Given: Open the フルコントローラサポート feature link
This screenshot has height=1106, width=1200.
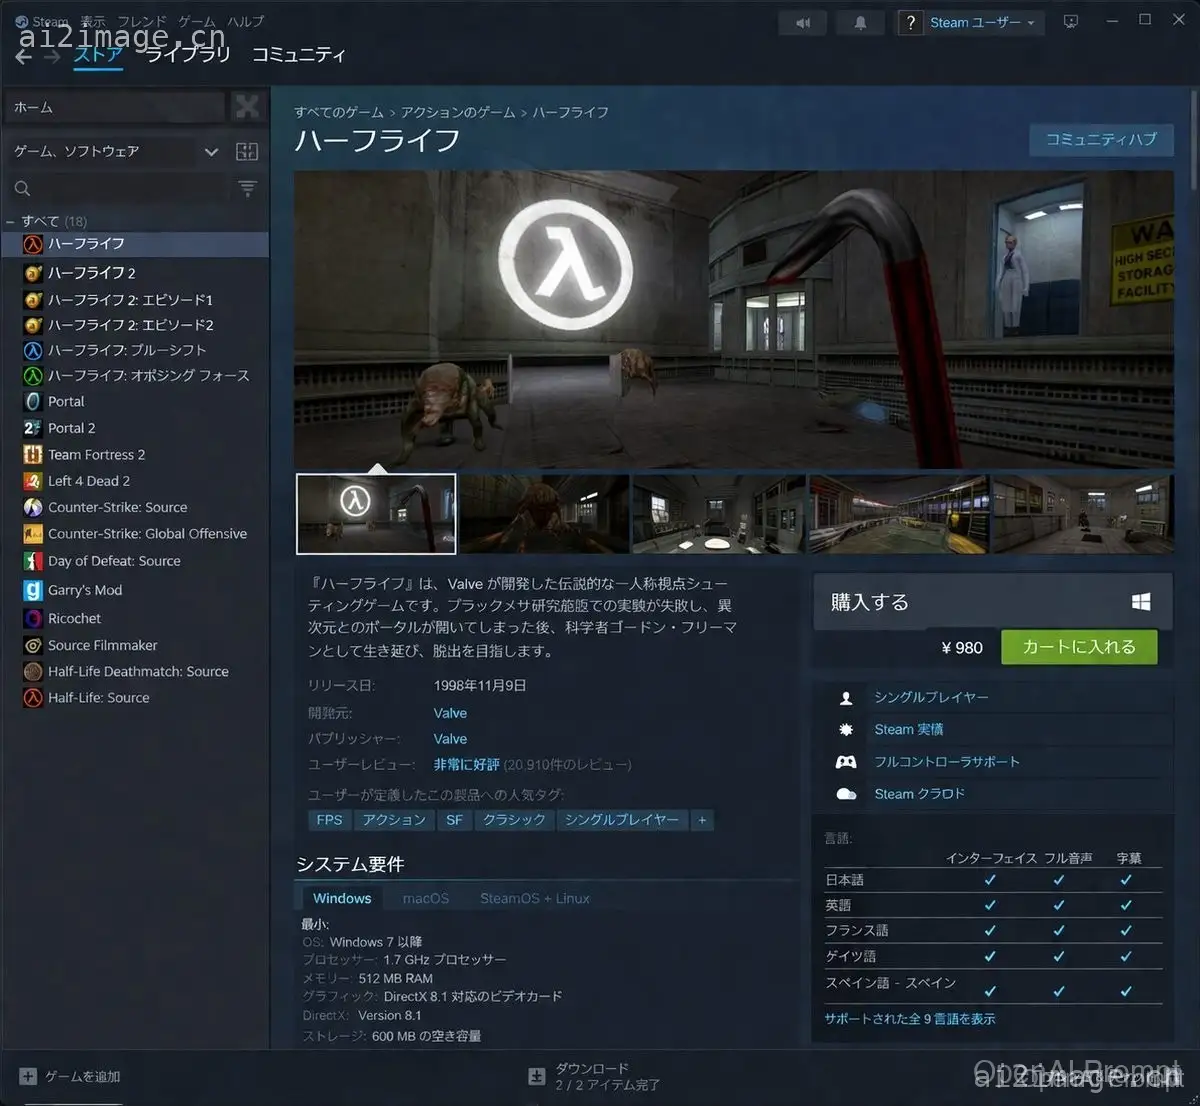Looking at the screenshot, I should [x=947, y=762].
